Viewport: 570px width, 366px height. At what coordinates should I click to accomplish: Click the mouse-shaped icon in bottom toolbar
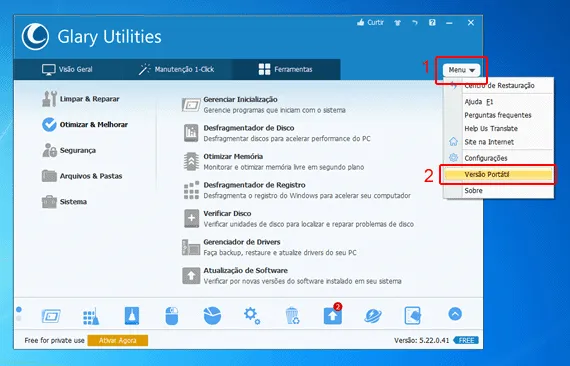click(x=172, y=315)
